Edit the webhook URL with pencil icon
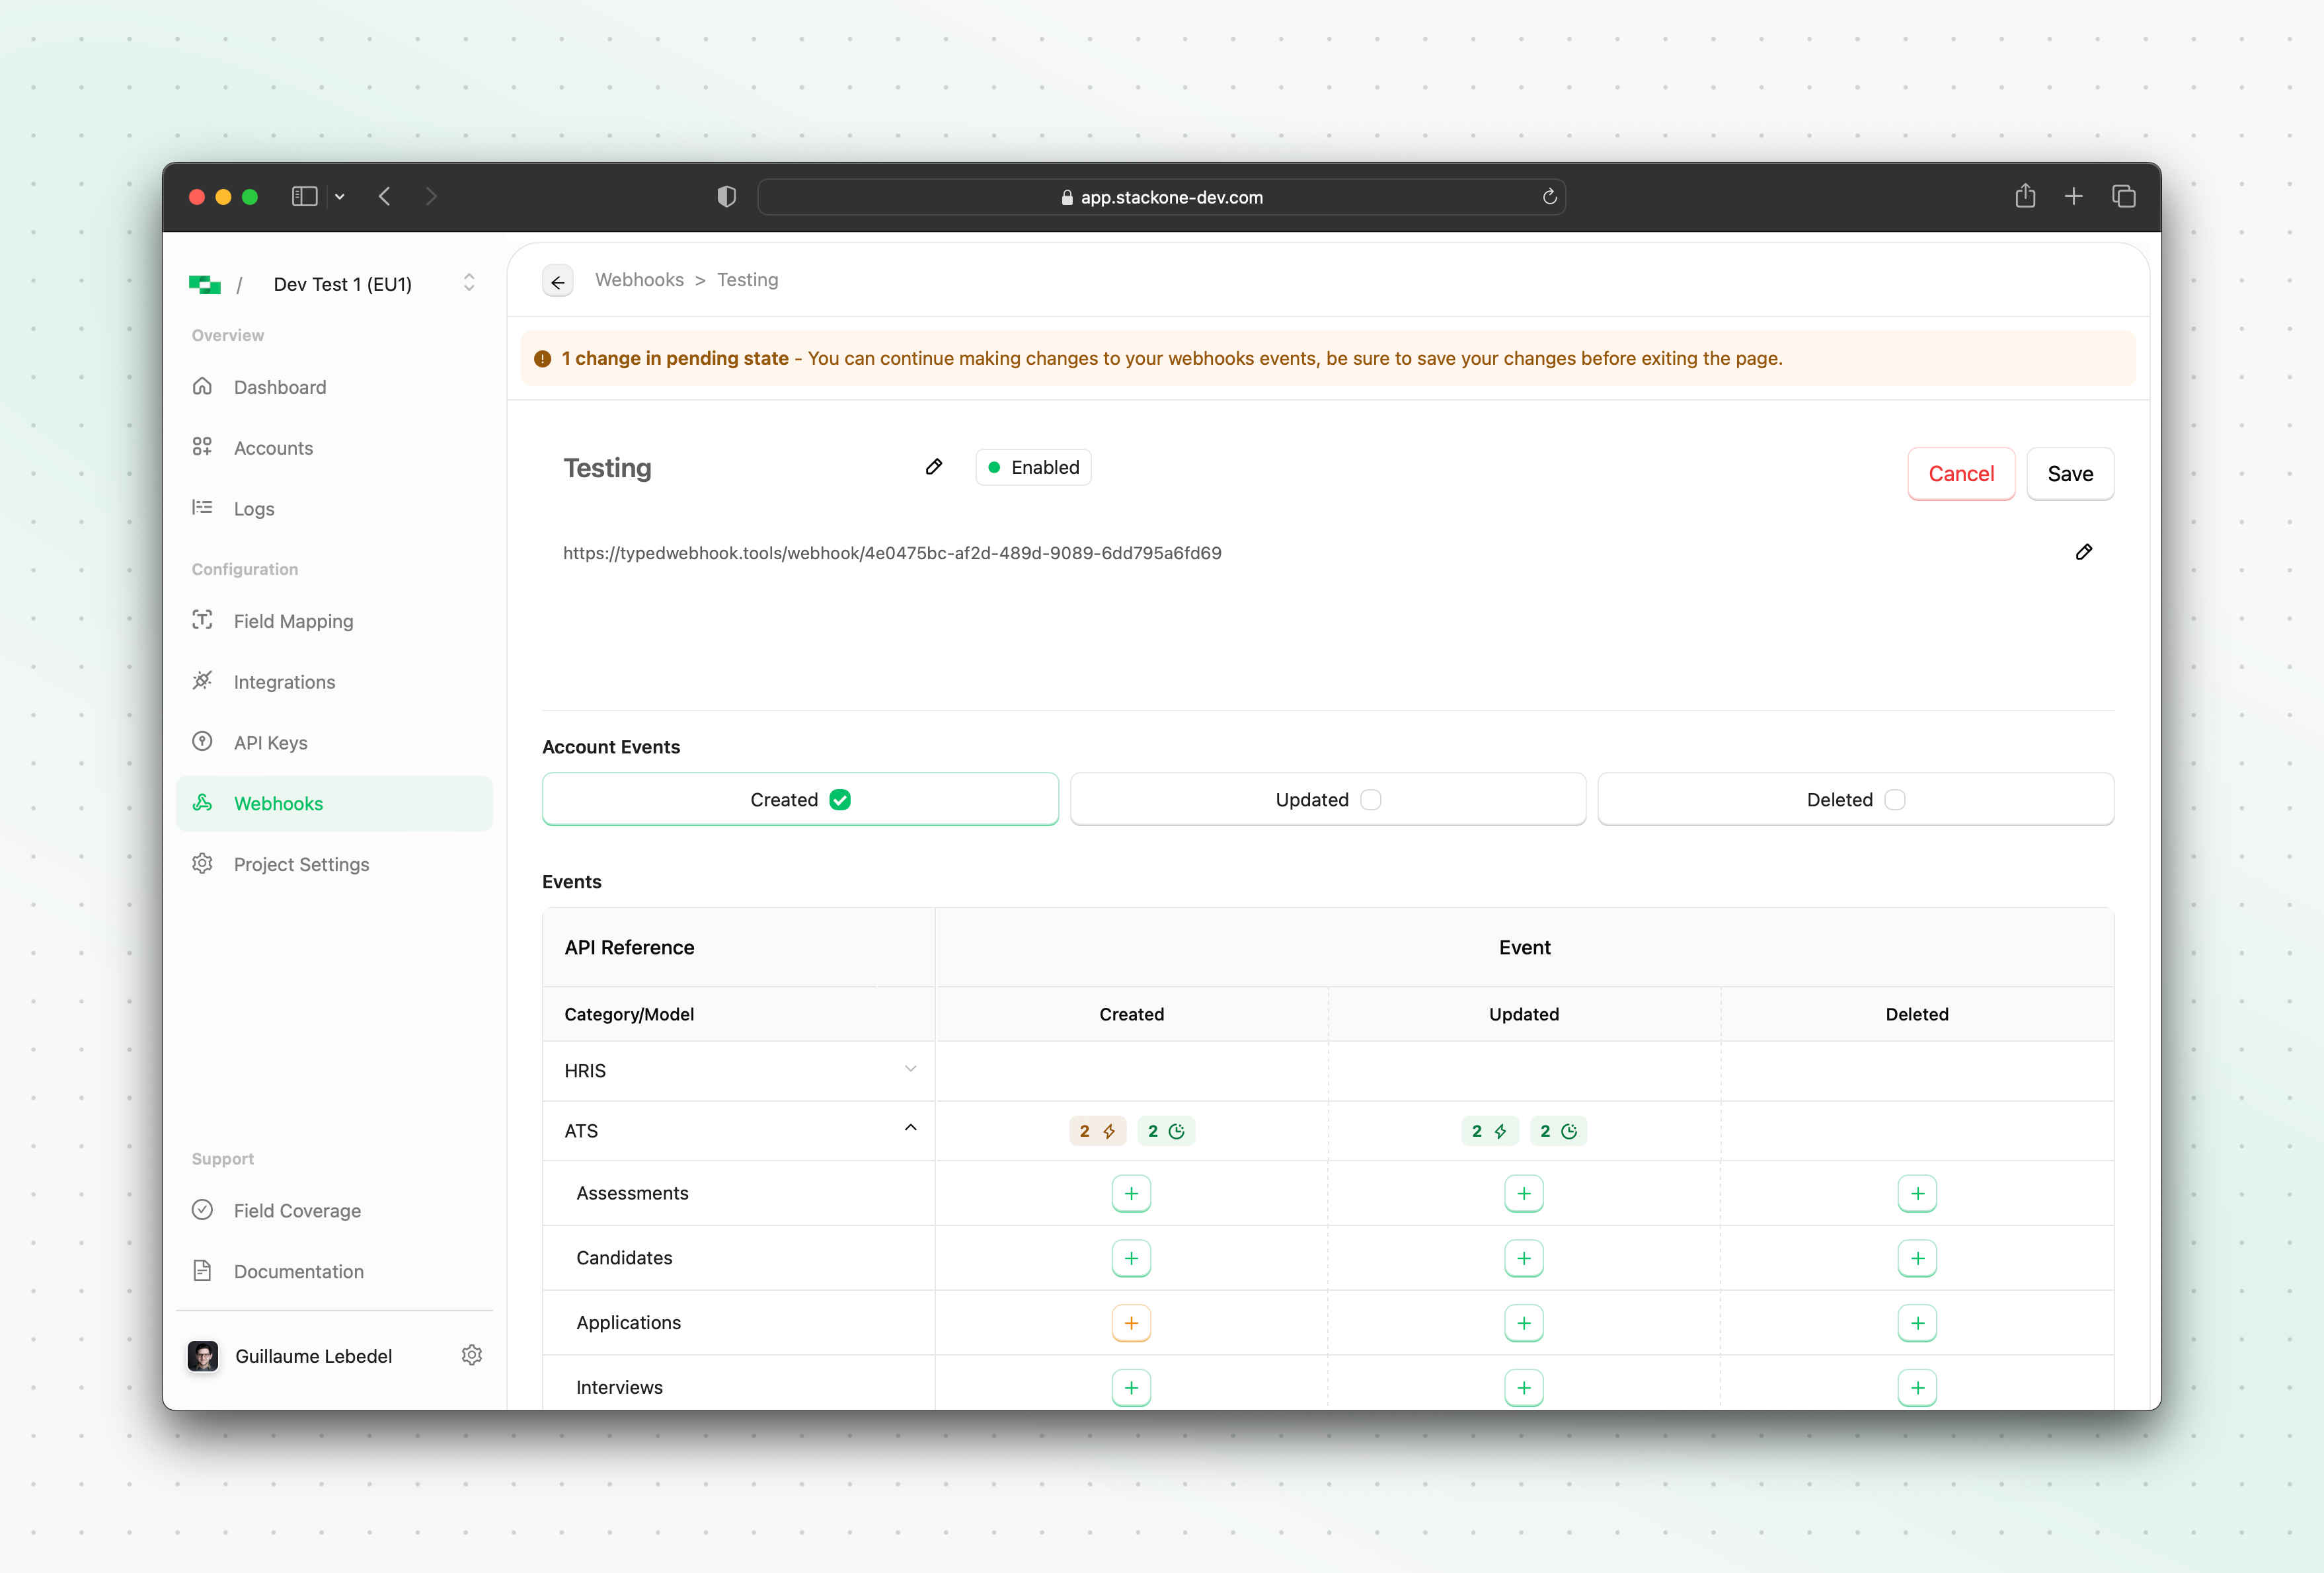Image resolution: width=2324 pixels, height=1573 pixels. coord(2083,552)
